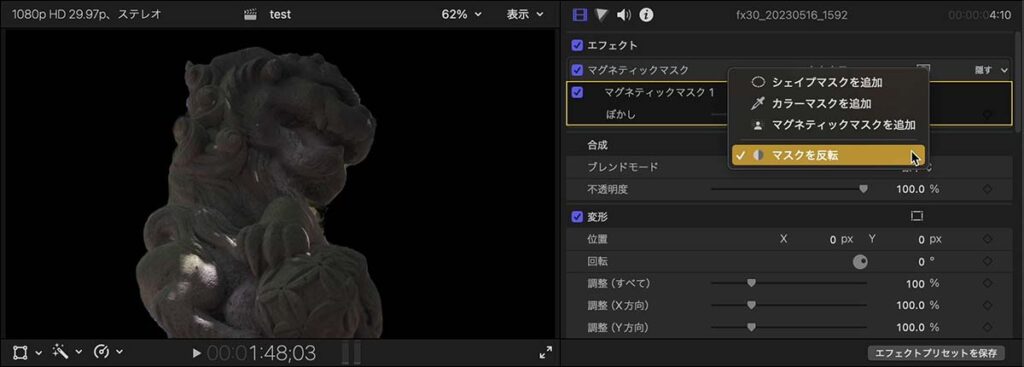Click the transform onscreen controls icon

pyautogui.click(x=916, y=216)
